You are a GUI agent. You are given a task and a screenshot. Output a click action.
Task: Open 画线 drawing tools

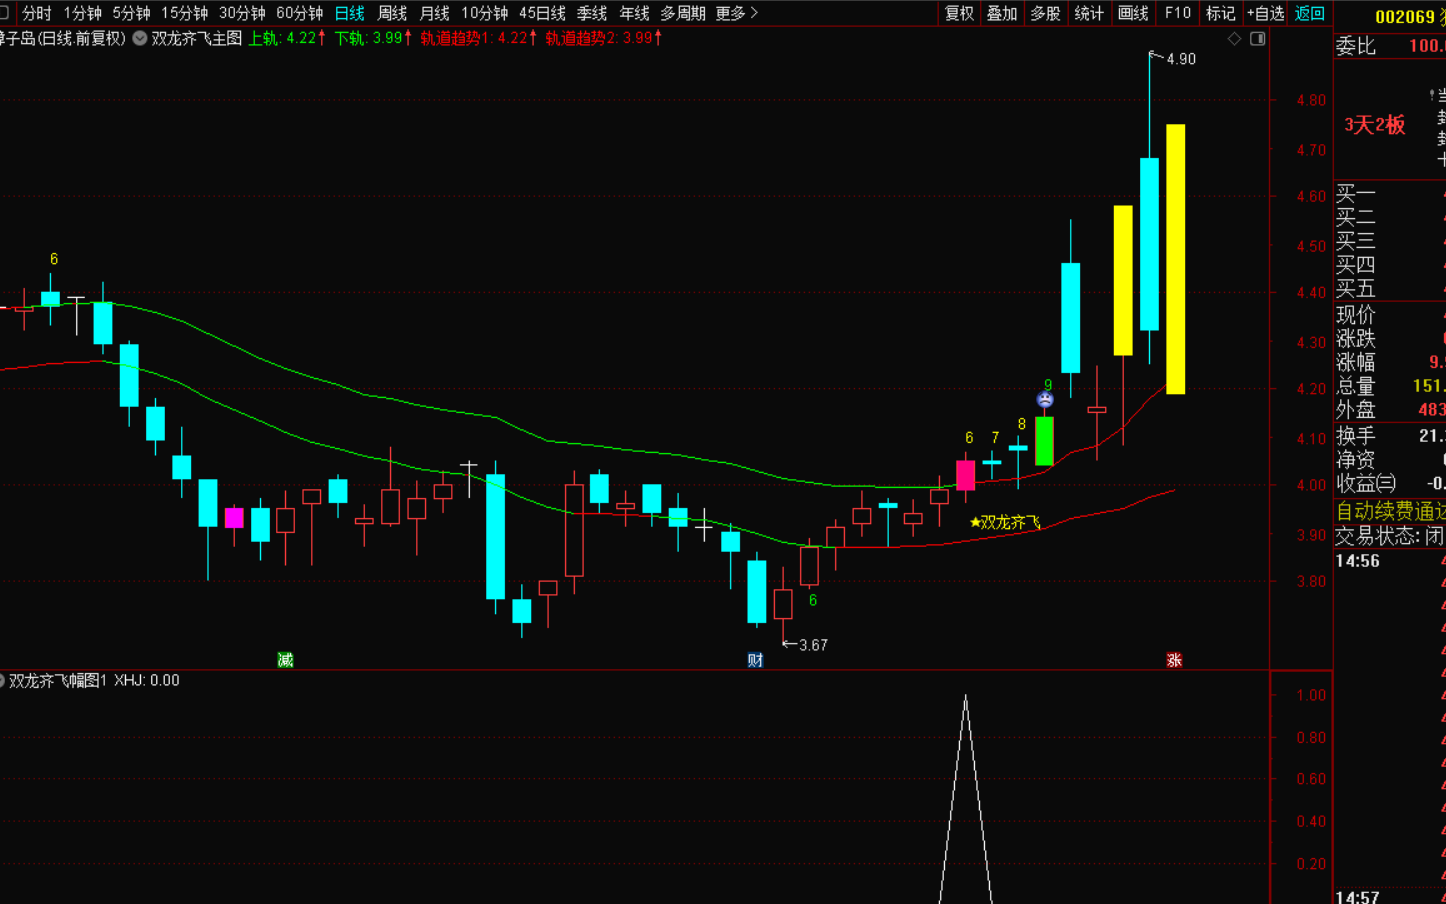coord(1133,13)
